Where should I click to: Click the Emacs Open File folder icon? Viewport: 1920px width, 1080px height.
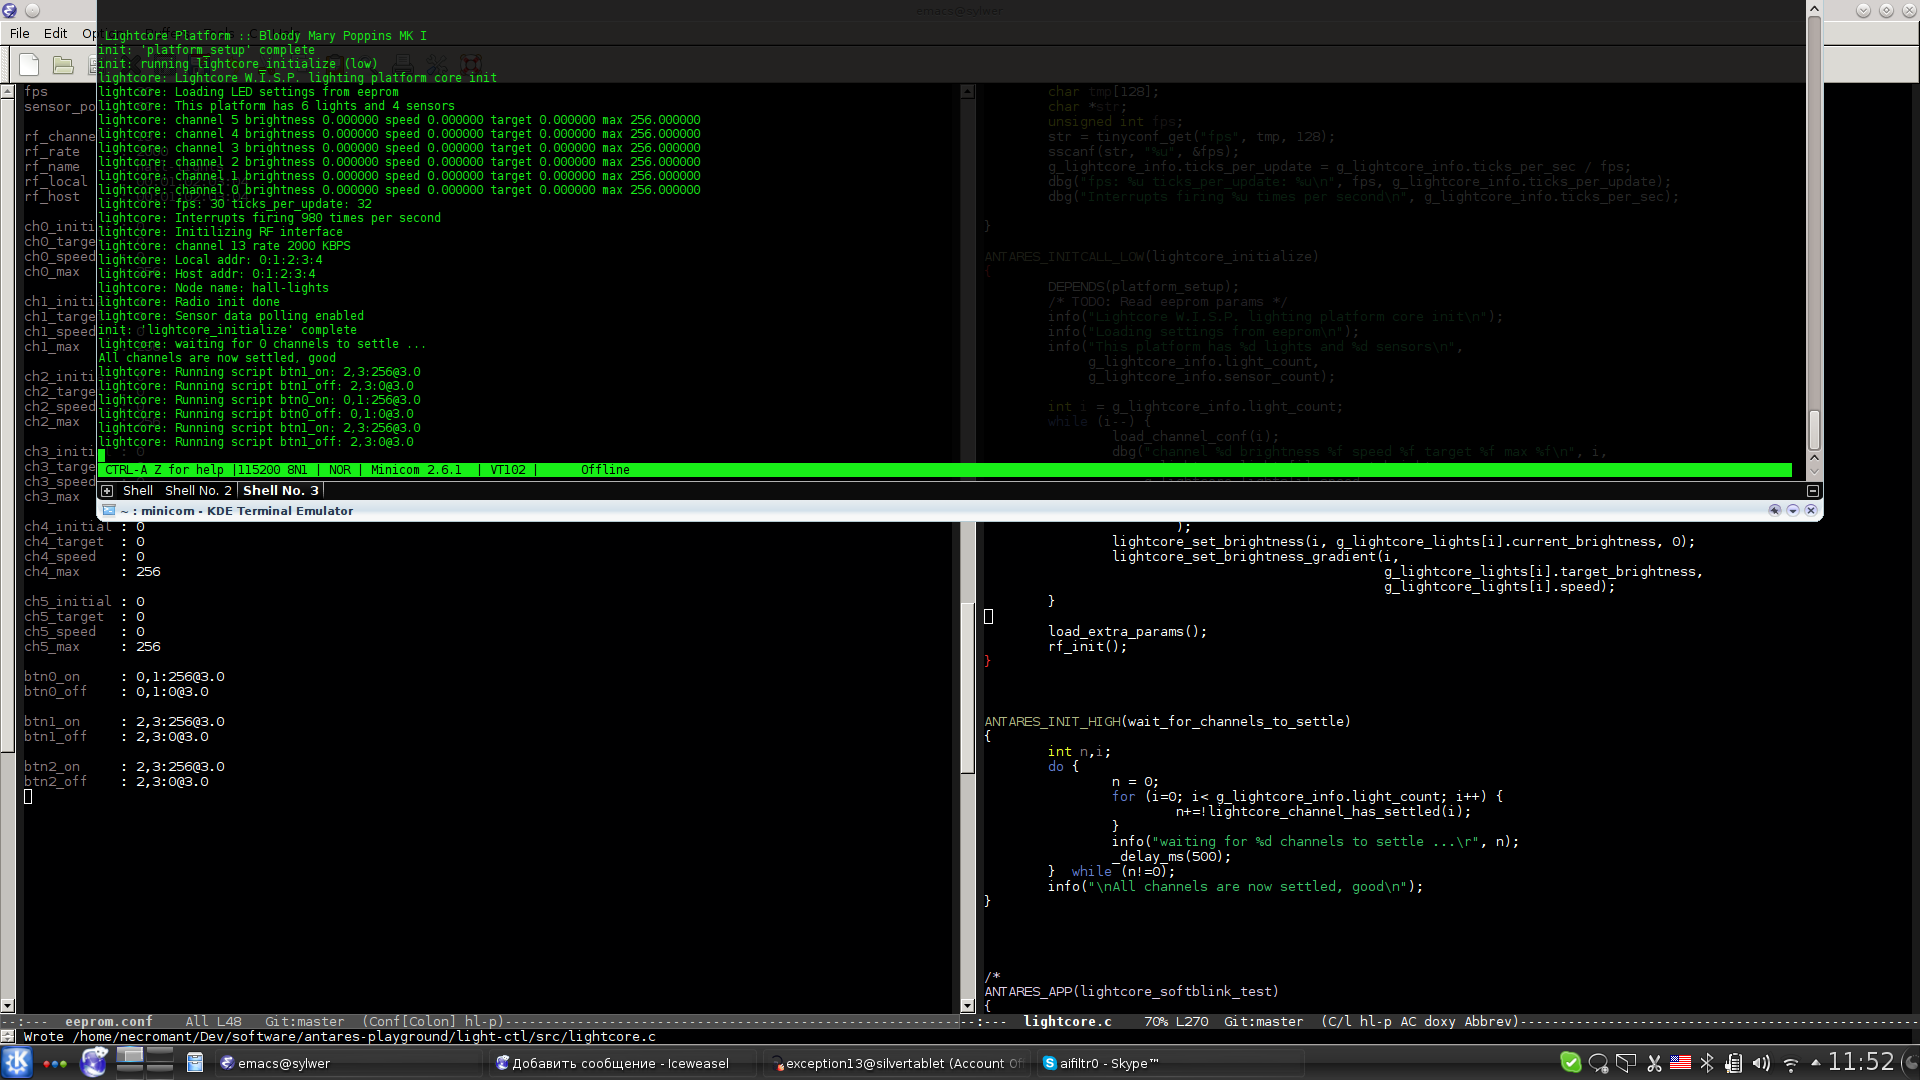click(63, 65)
